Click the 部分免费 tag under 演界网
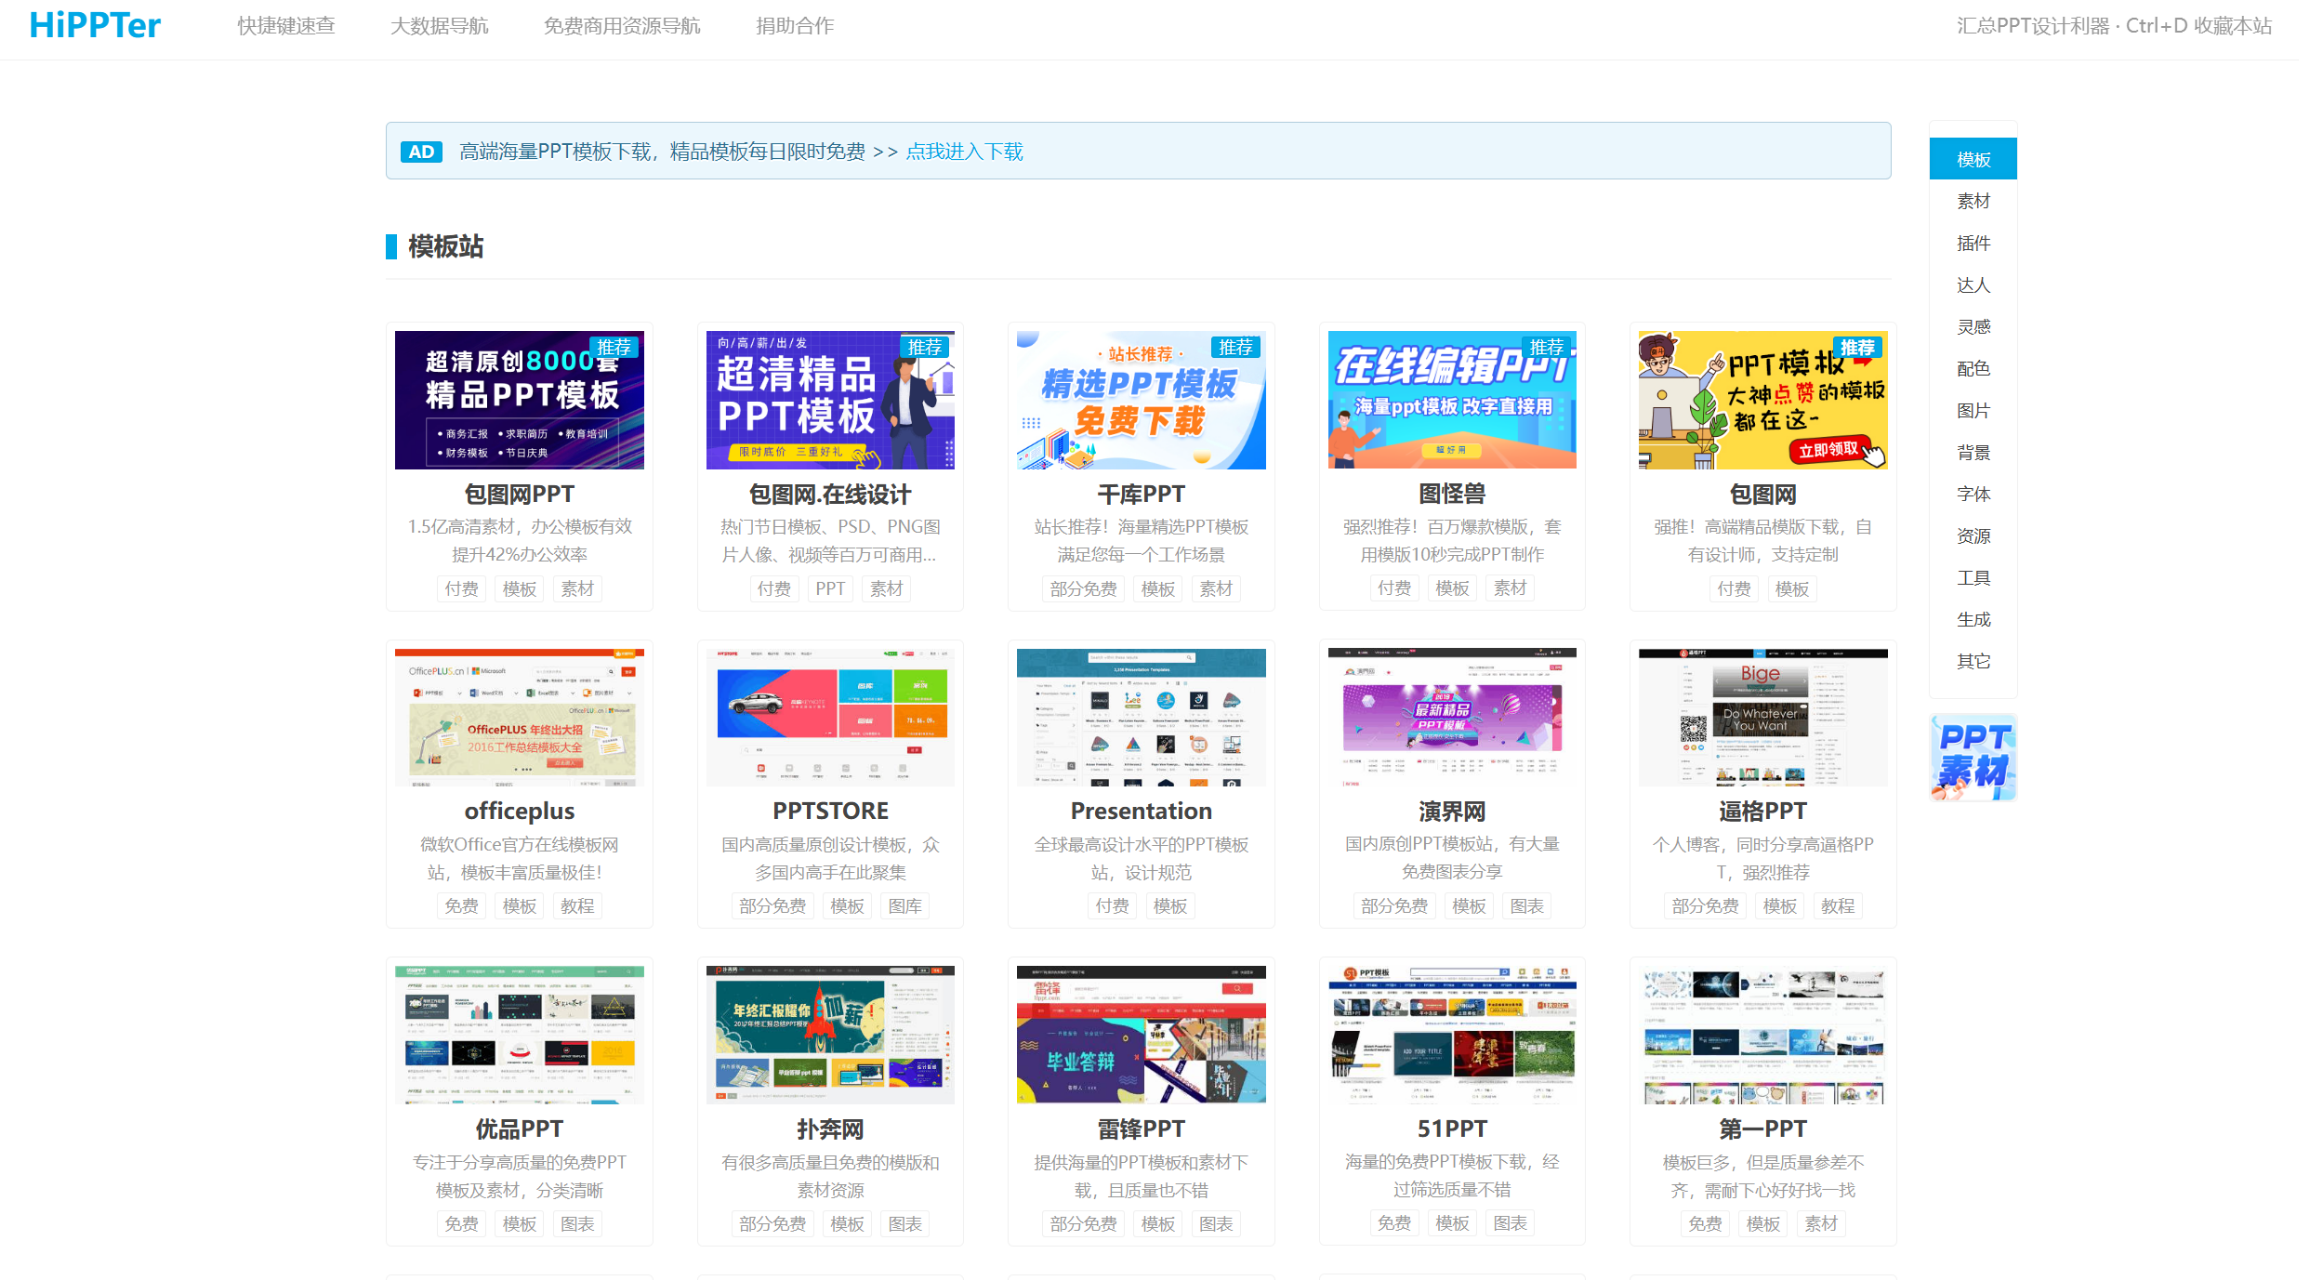The width and height of the screenshot is (2299, 1280). 1394,906
